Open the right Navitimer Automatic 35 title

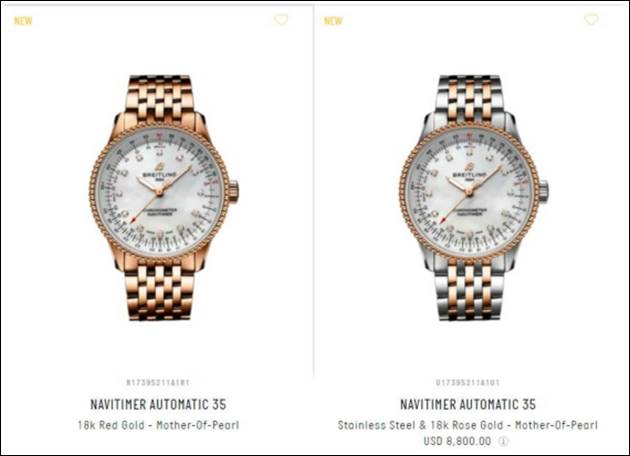[x=468, y=404]
